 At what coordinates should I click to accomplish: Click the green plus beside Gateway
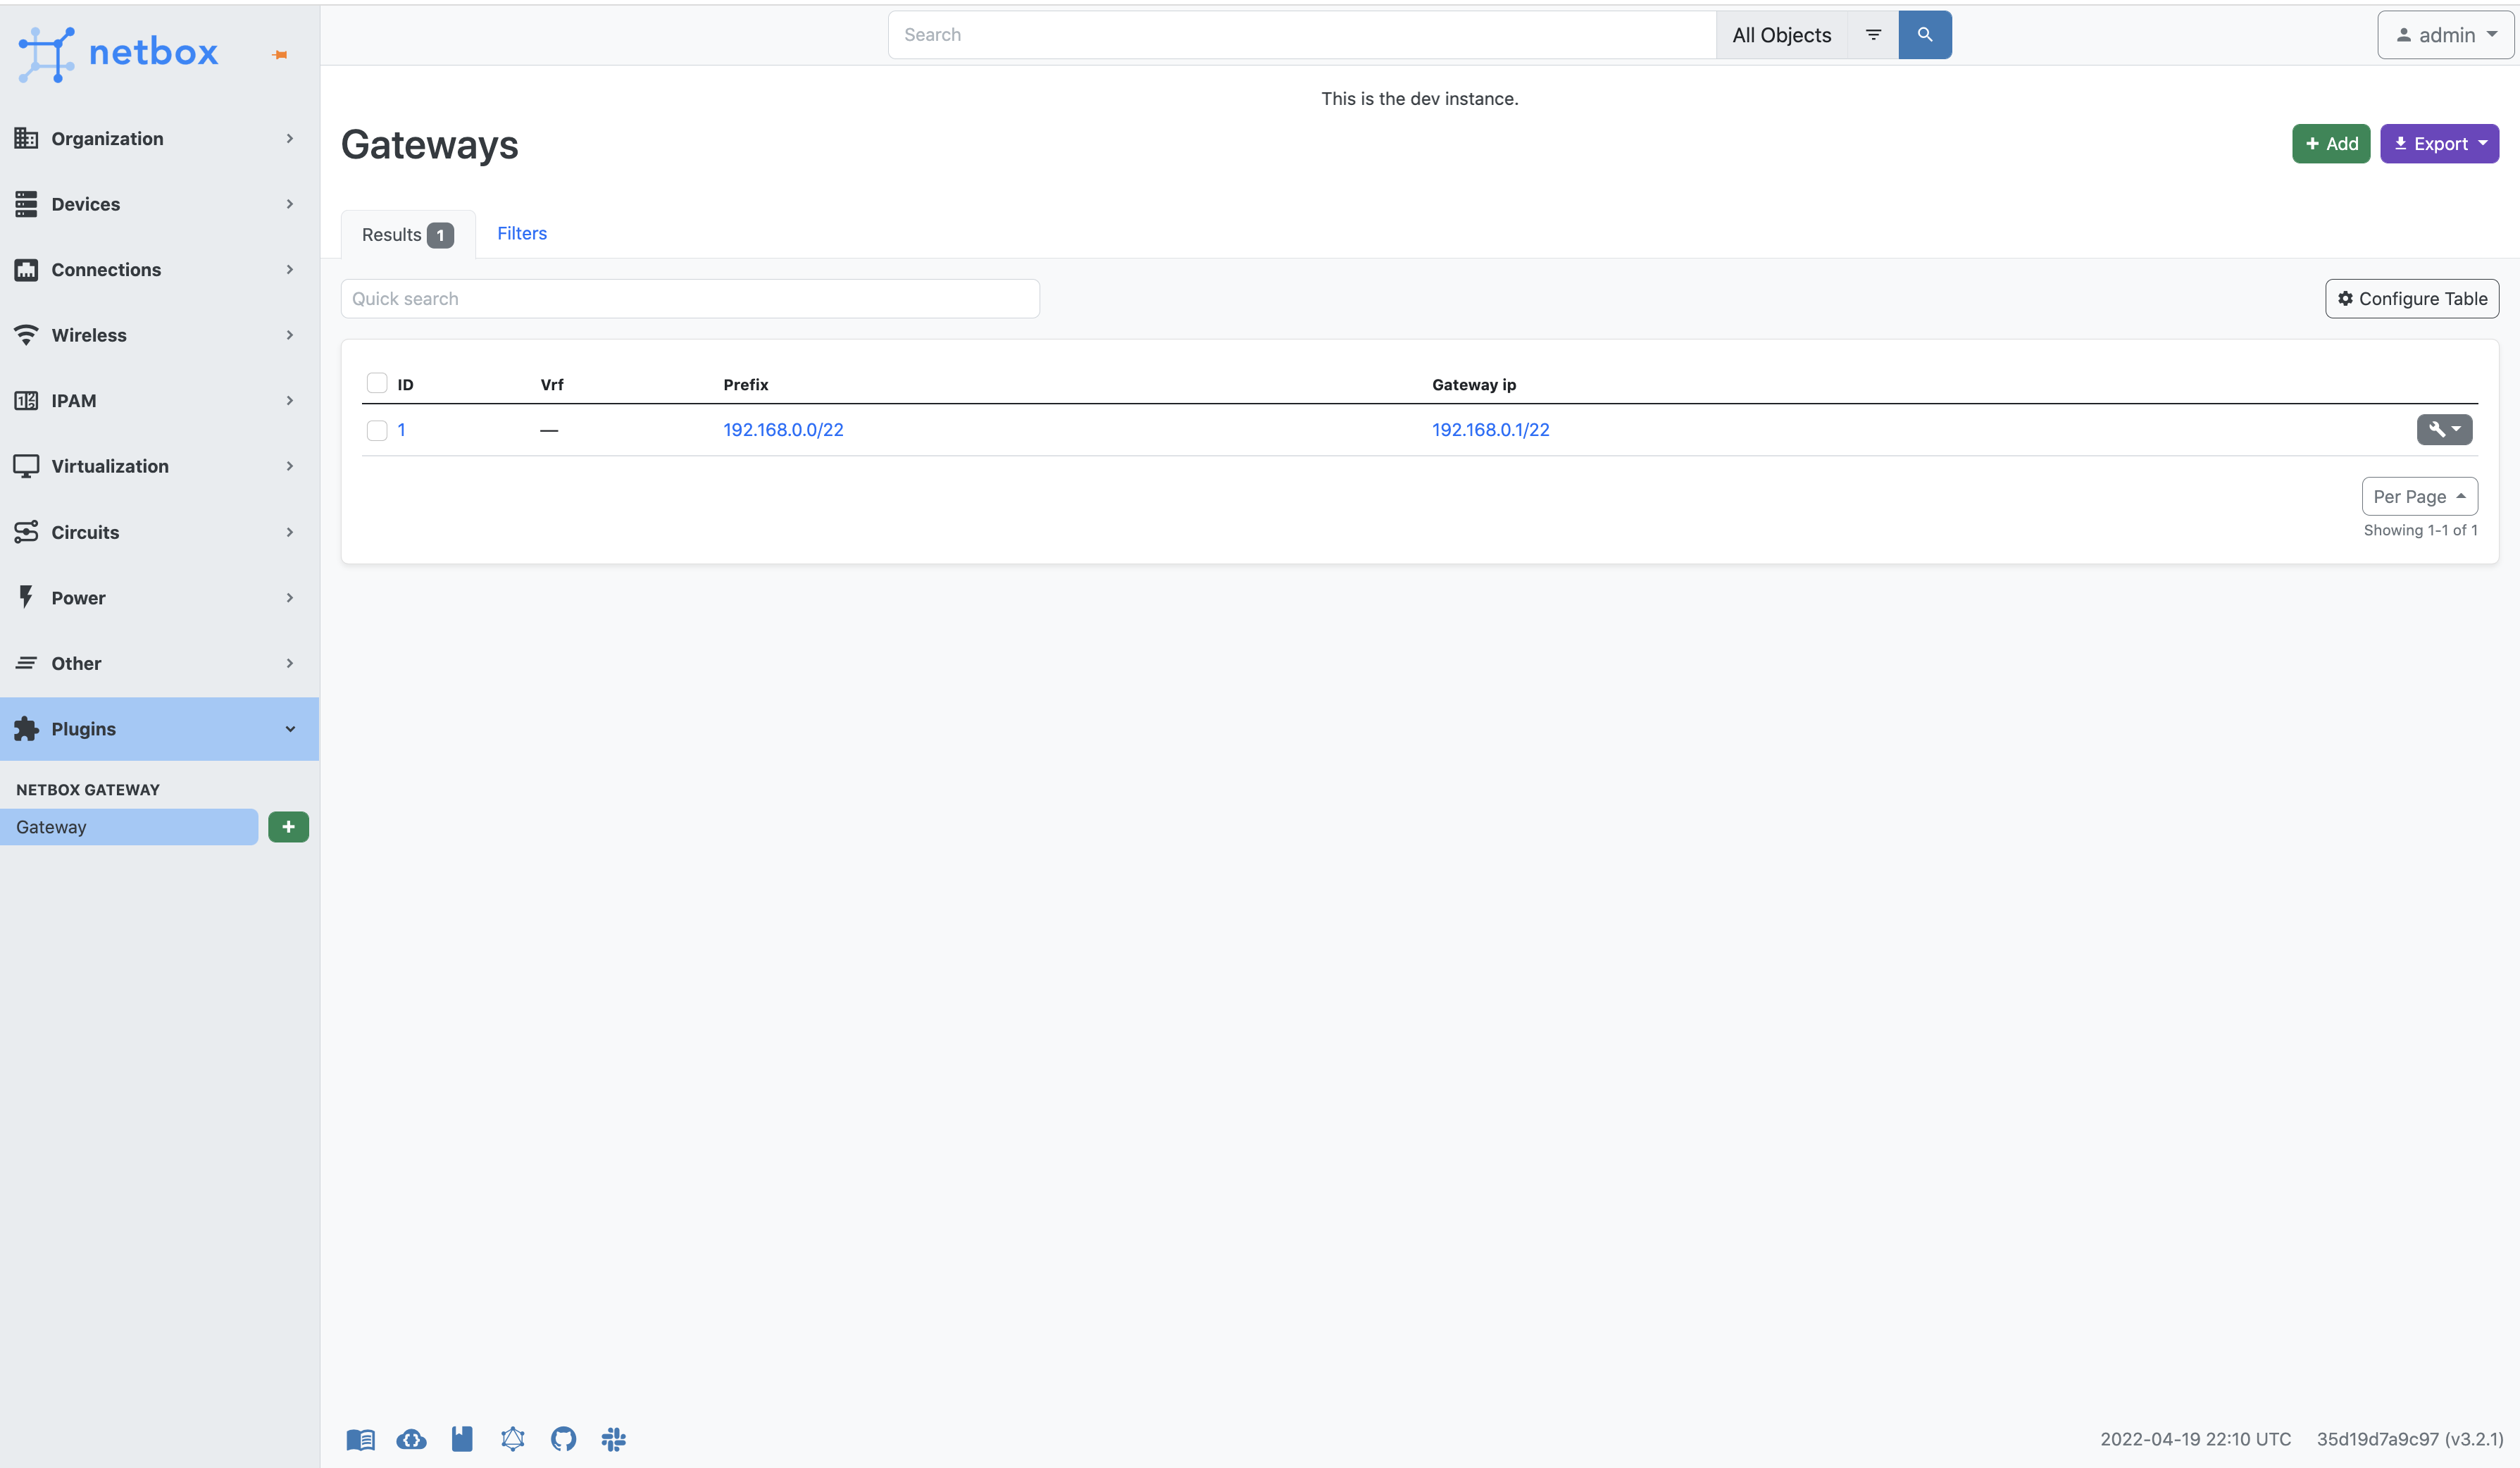(x=288, y=827)
